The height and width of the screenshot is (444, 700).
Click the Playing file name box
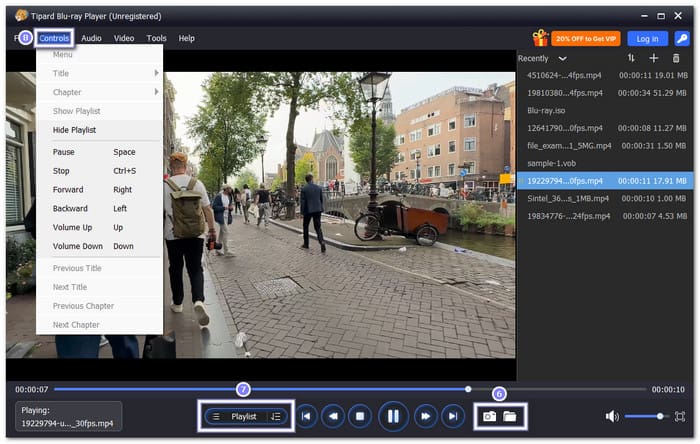[68, 416]
